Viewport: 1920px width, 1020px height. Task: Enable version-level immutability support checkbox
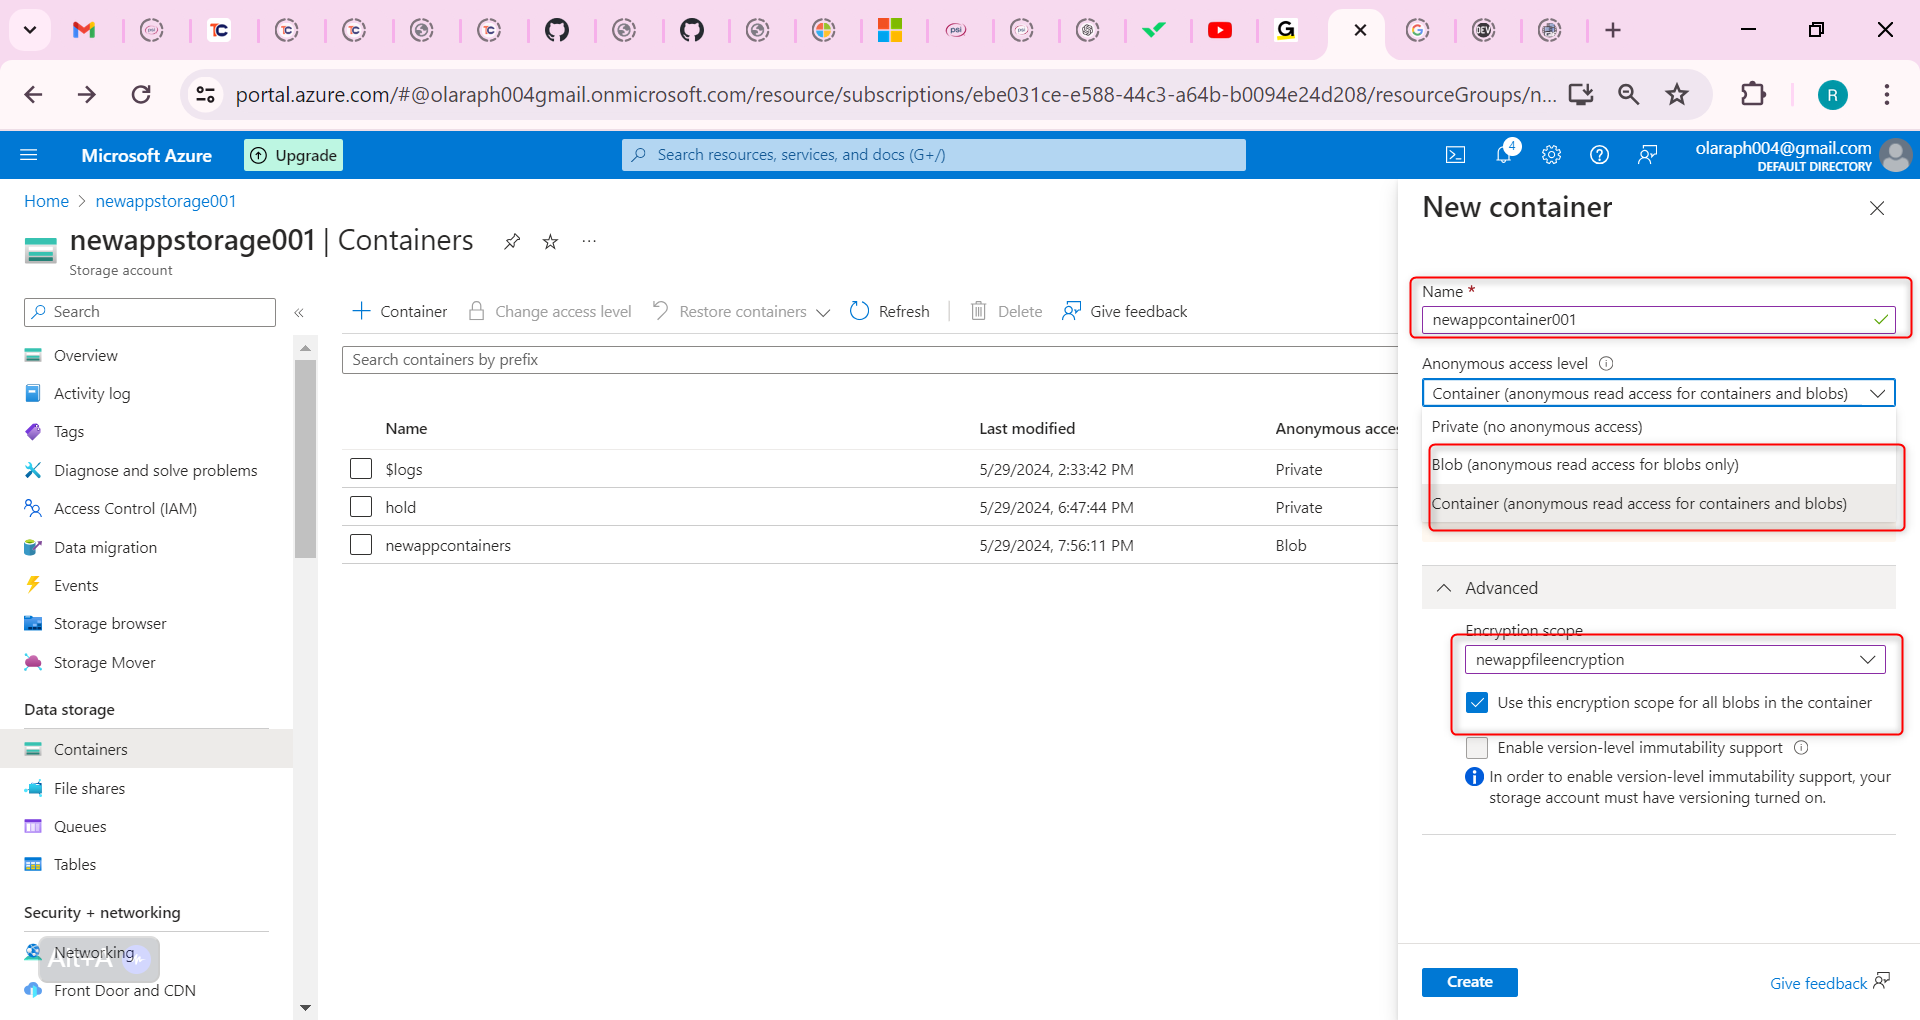(x=1477, y=748)
